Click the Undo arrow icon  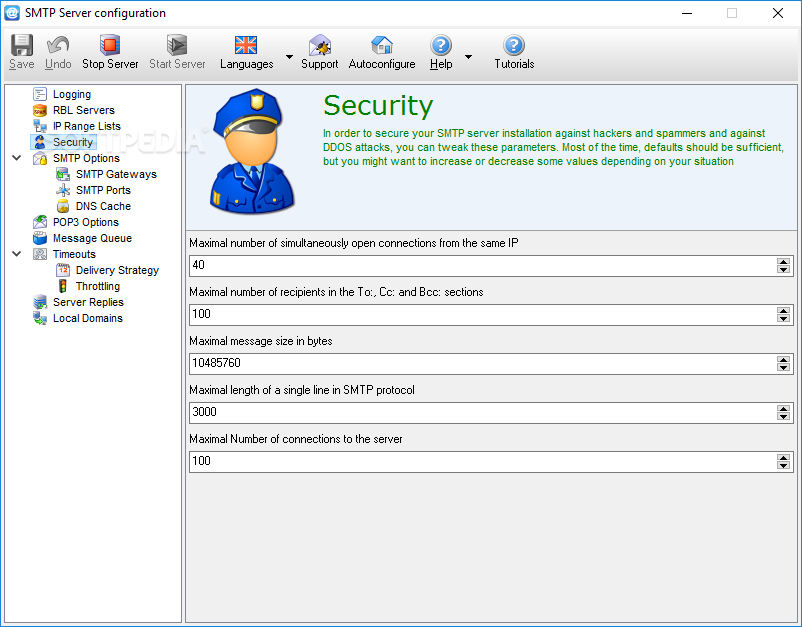pyautogui.click(x=58, y=45)
